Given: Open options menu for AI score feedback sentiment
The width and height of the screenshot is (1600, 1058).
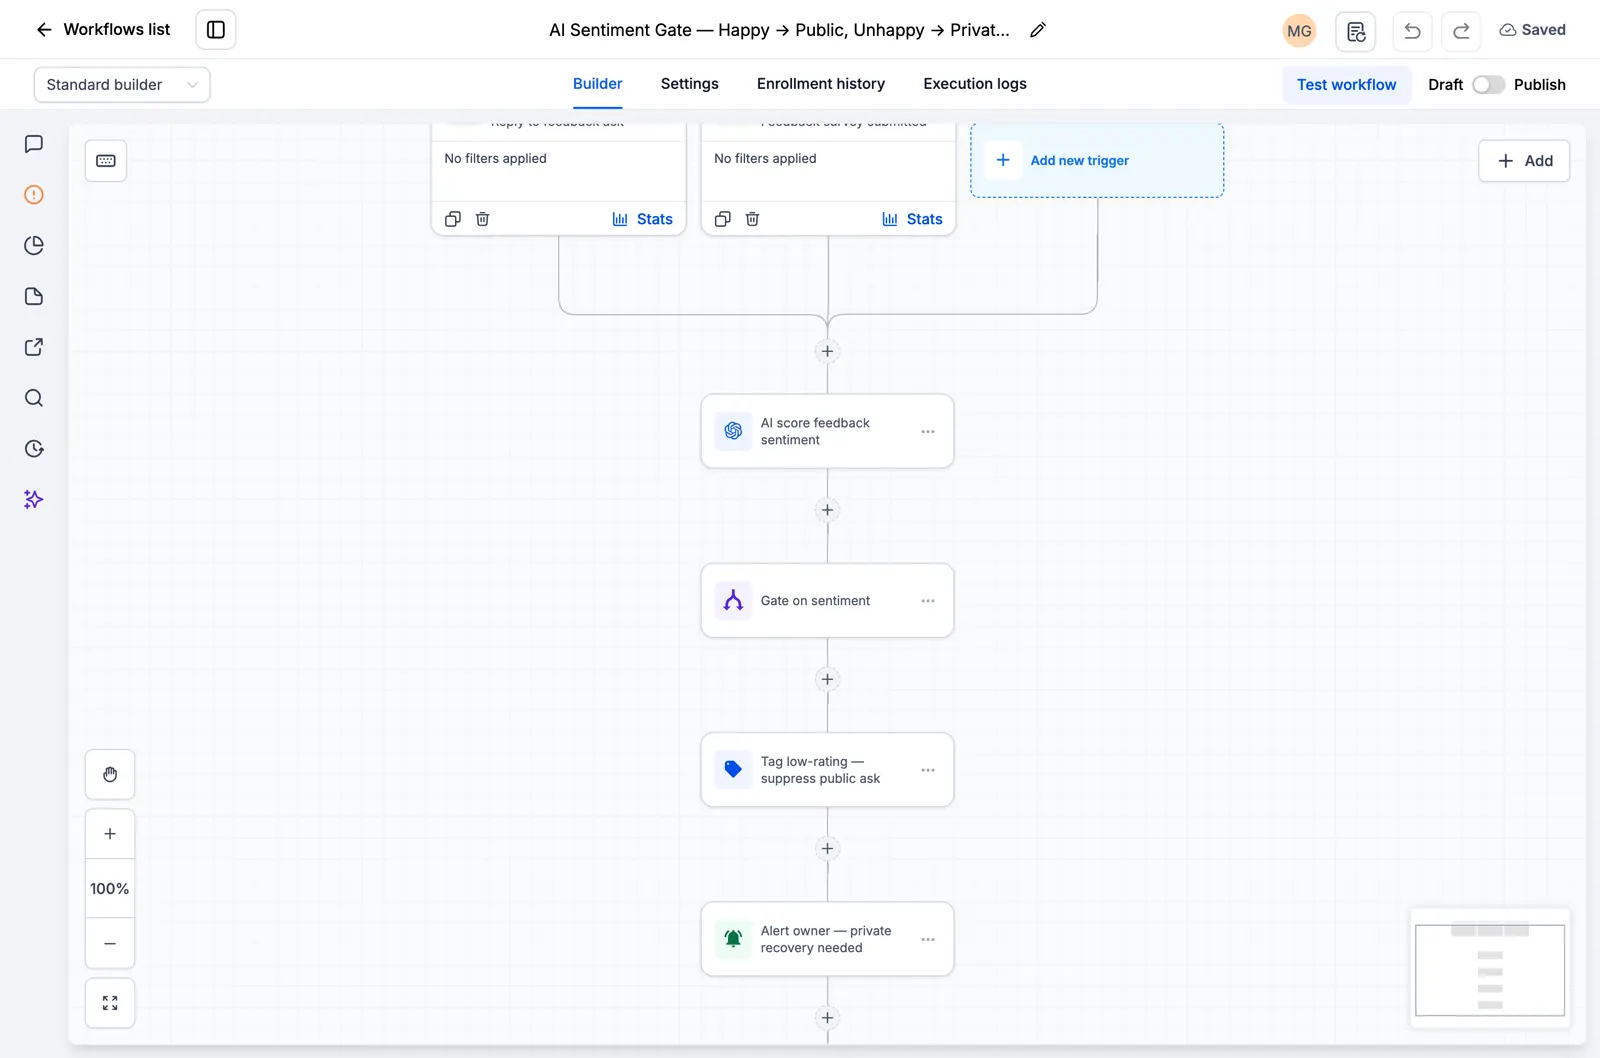Looking at the screenshot, I should click(x=928, y=432).
